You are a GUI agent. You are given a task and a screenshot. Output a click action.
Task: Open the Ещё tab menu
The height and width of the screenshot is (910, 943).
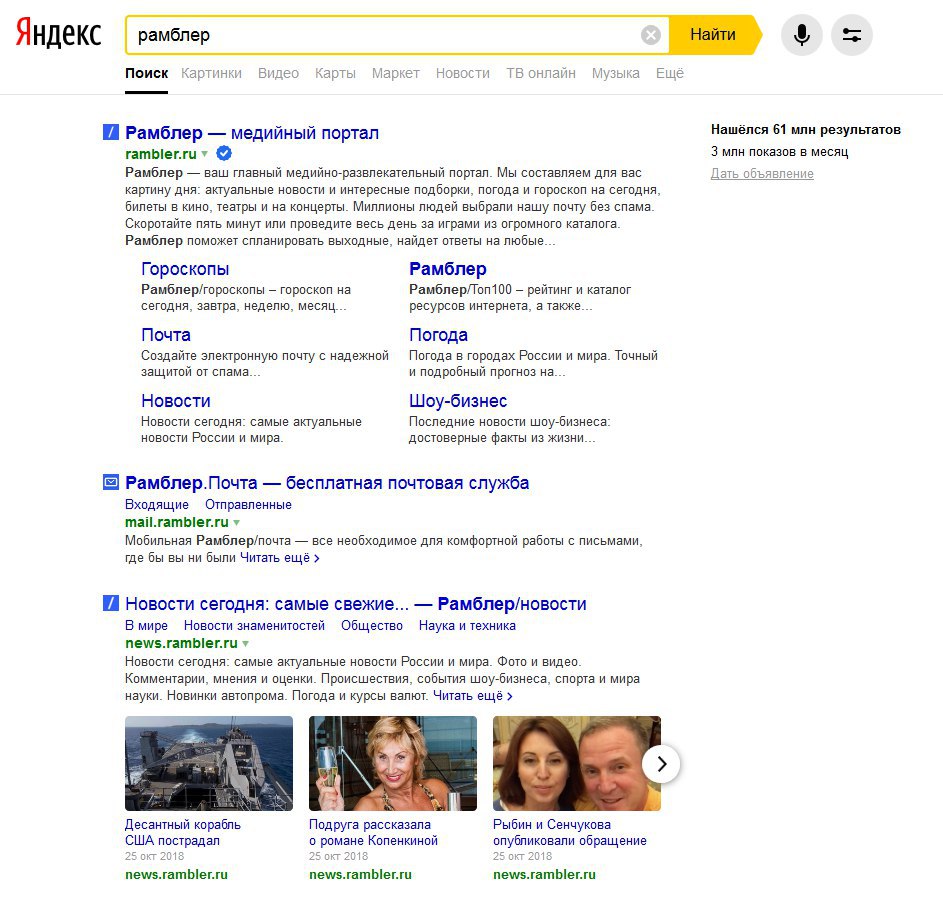click(669, 73)
